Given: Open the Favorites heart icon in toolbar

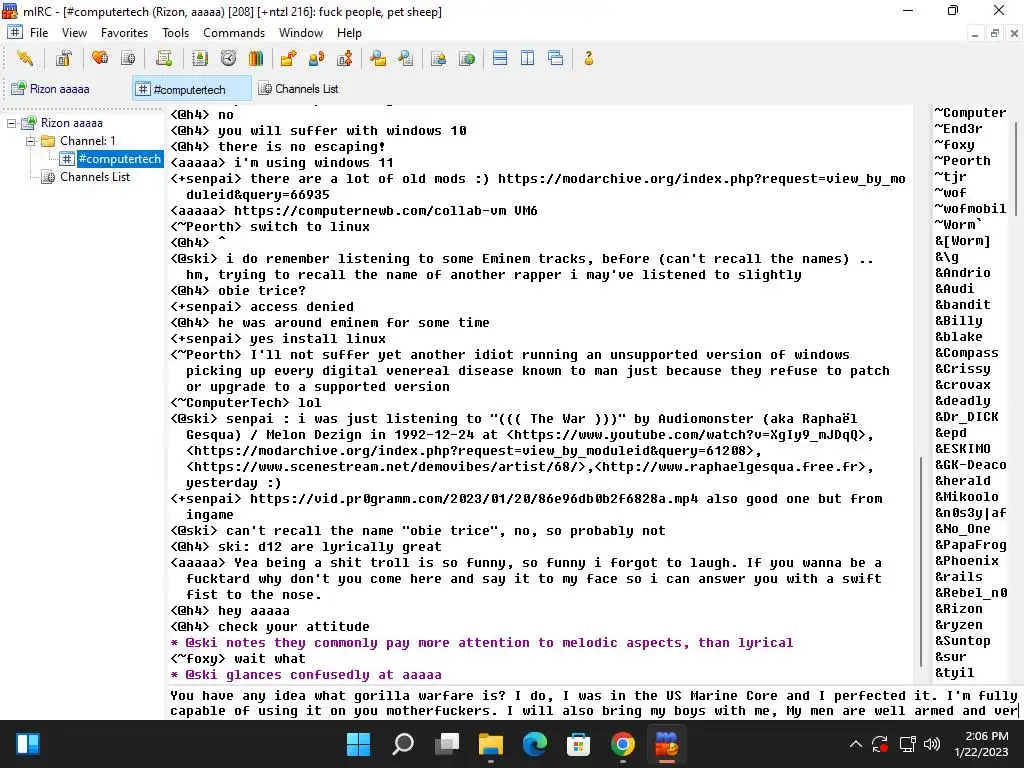Looking at the screenshot, I should [x=100, y=59].
